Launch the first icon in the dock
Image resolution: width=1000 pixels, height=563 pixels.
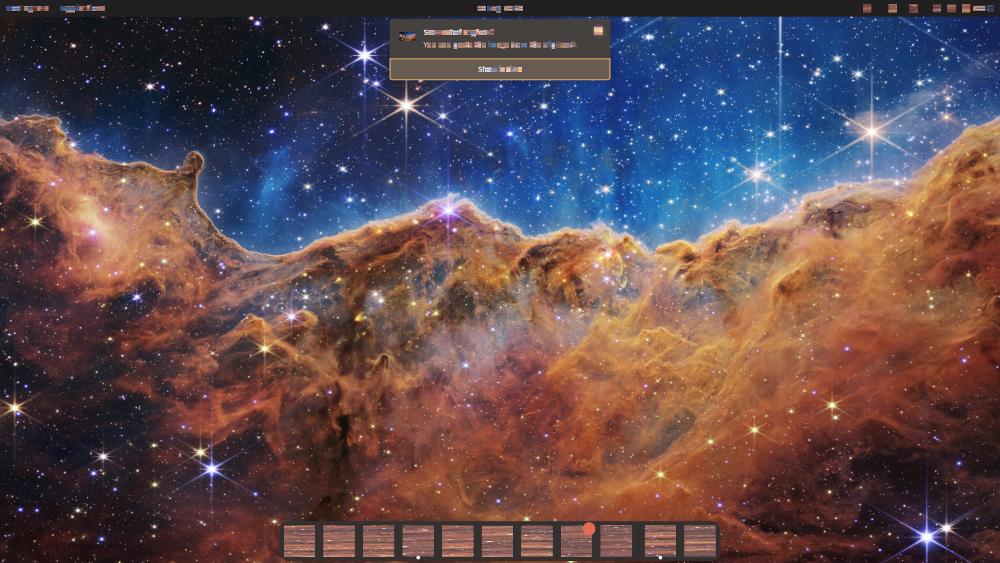click(x=300, y=541)
